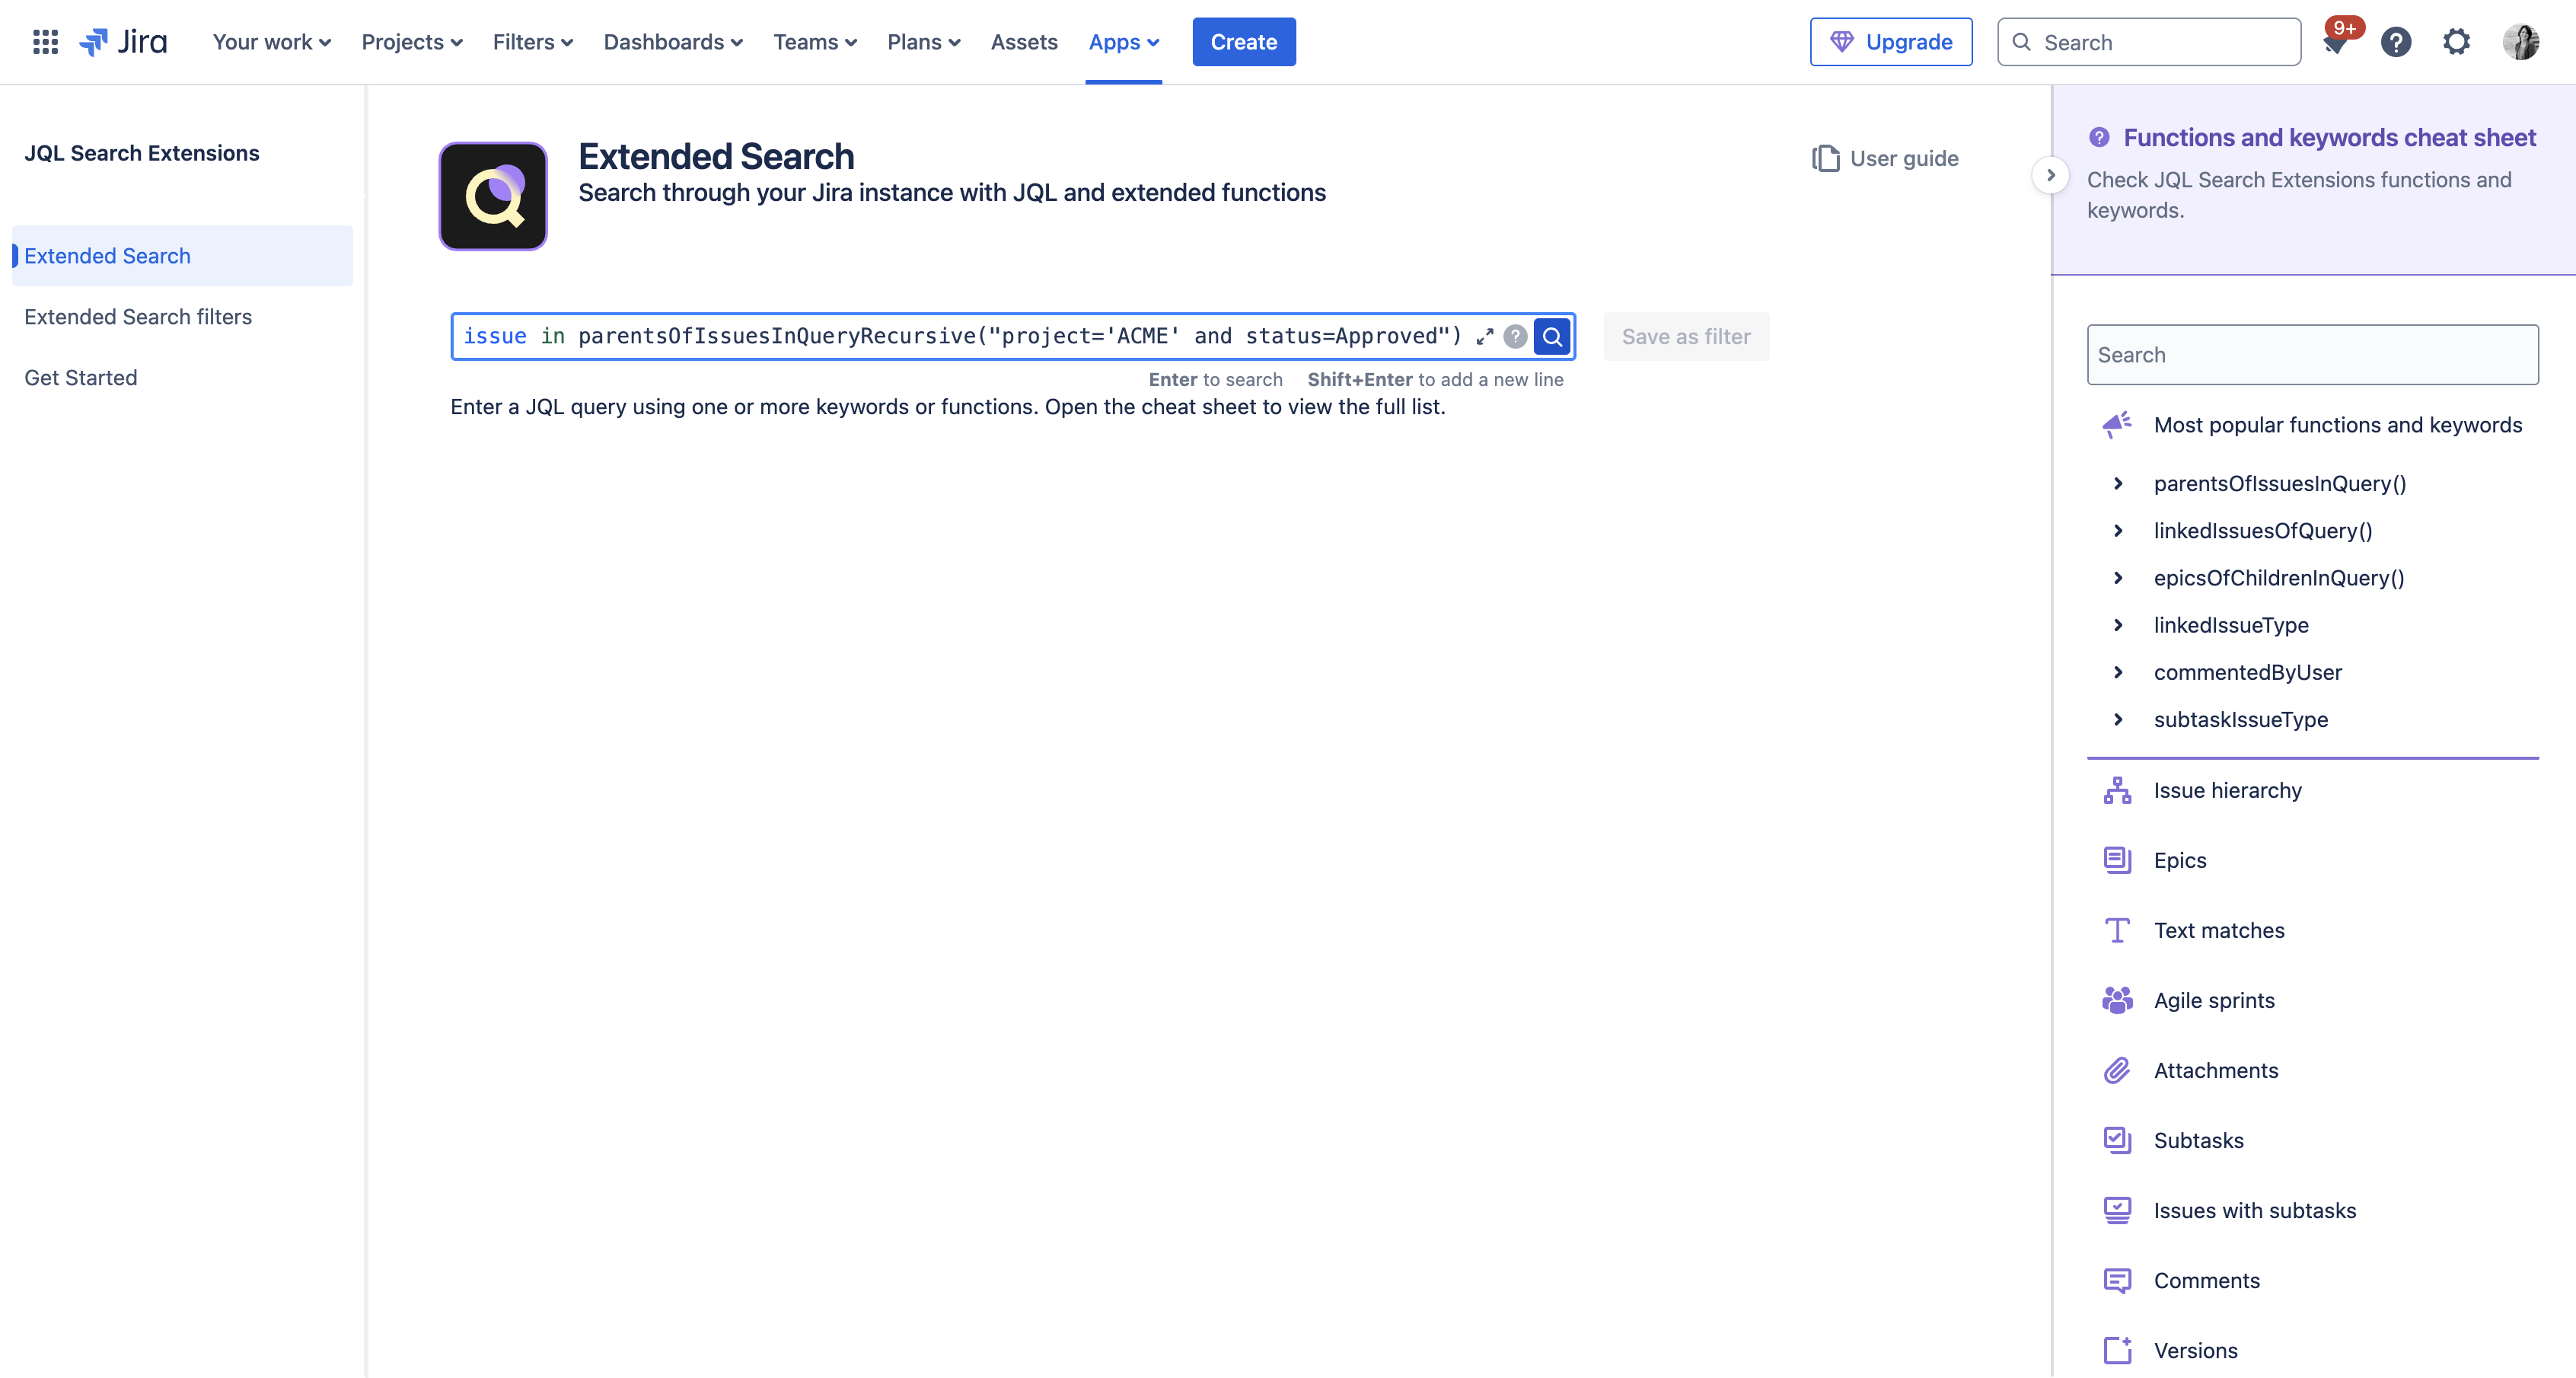Open the help question mark icon in the top bar
Viewport: 2576px width, 1378px height.
point(2396,42)
